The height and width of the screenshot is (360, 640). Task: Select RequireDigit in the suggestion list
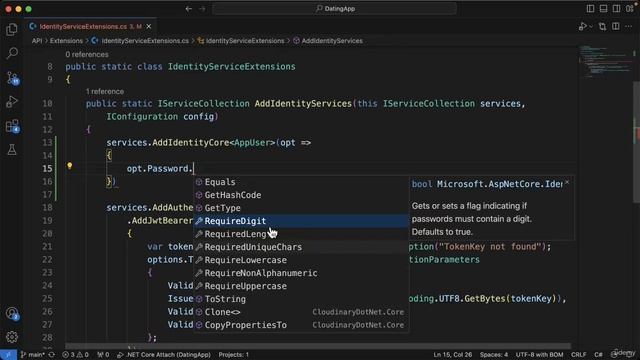301,221
